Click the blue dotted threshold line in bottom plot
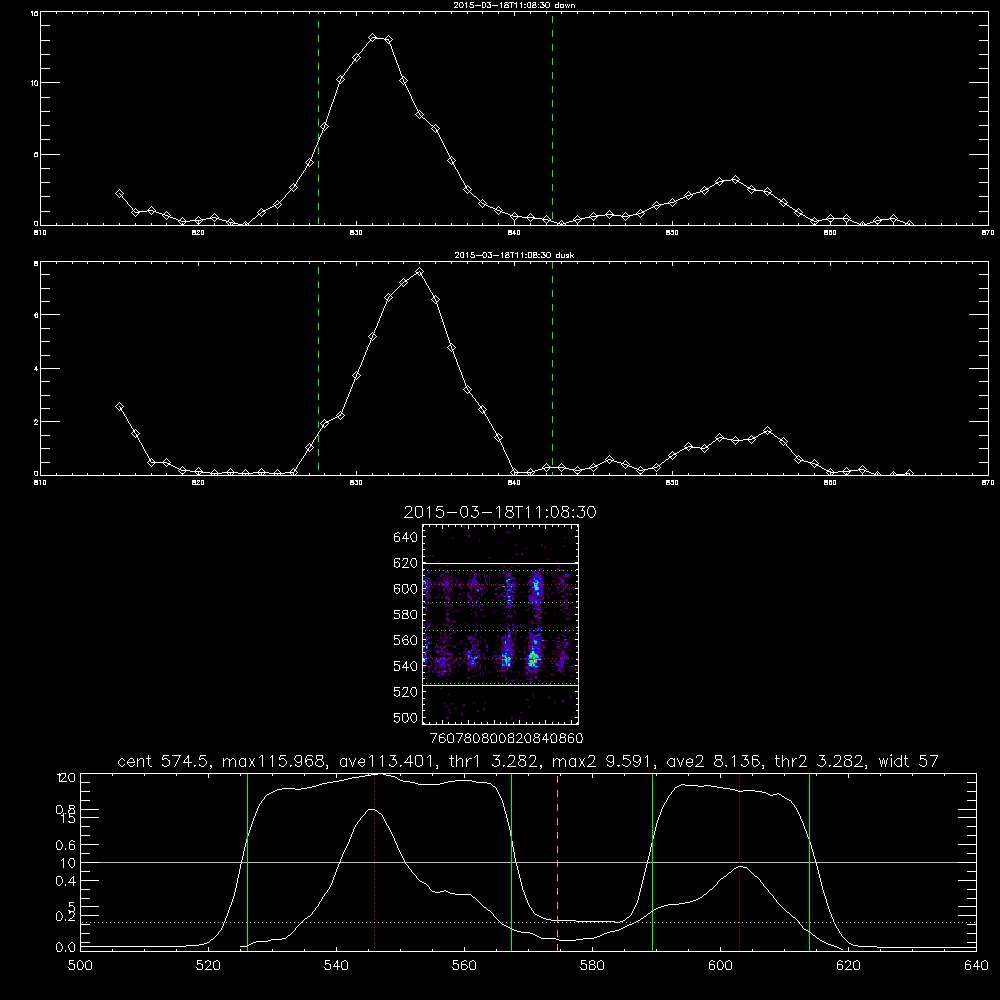This screenshot has width=1000, height=1000. tap(529, 922)
